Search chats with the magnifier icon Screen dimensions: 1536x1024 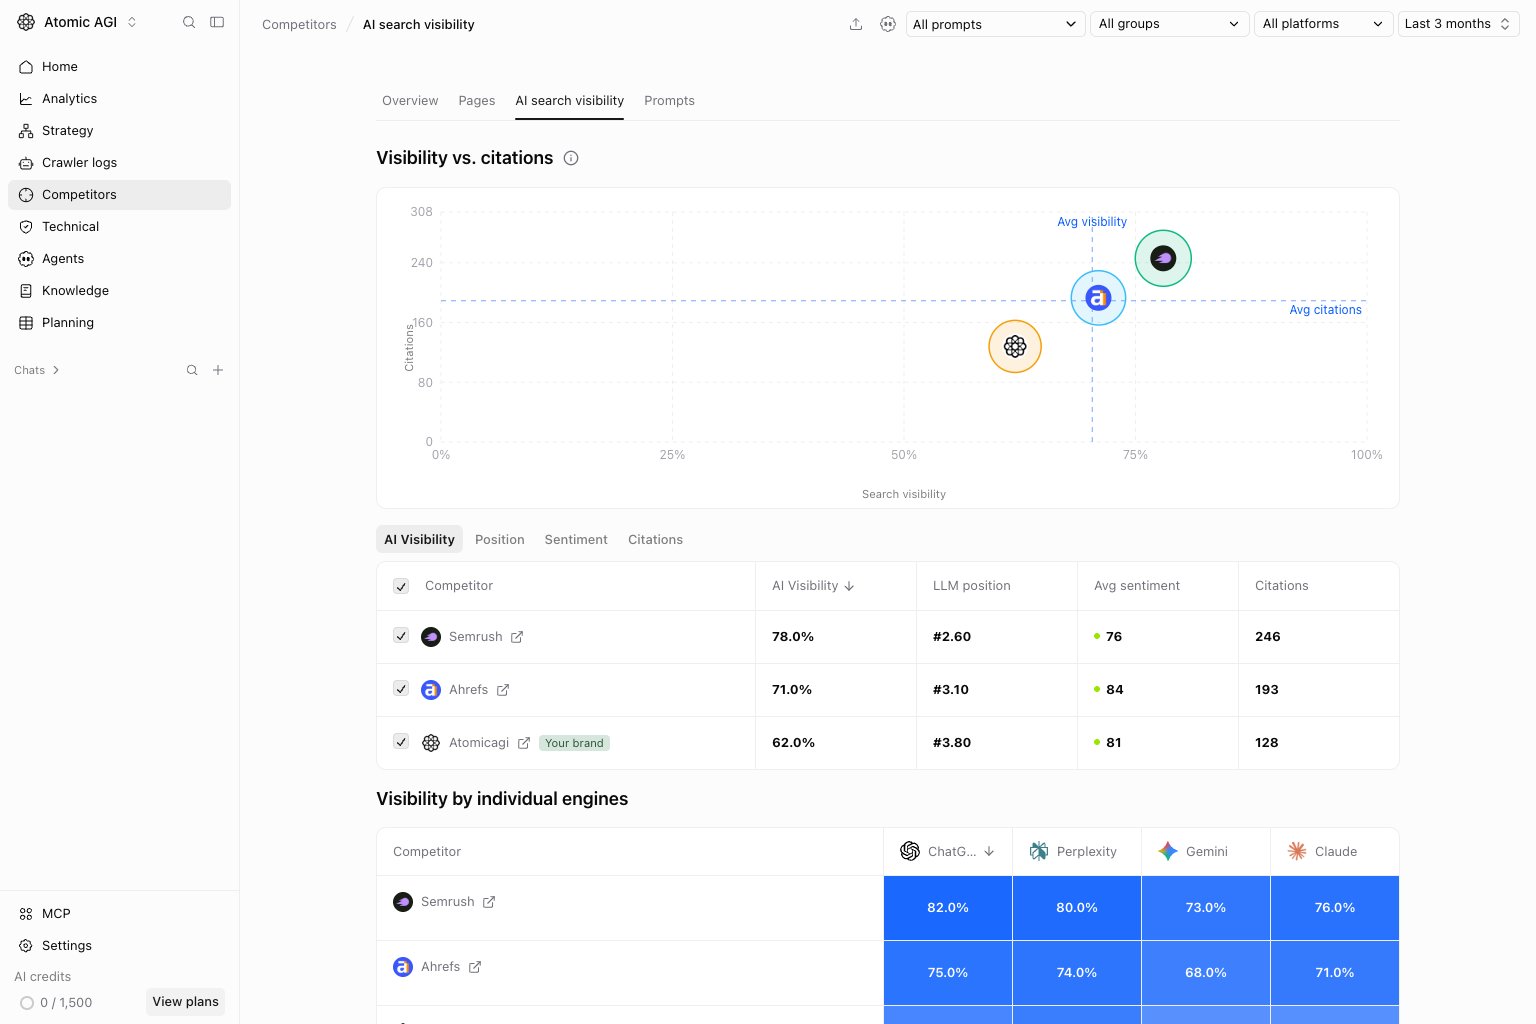pos(192,370)
